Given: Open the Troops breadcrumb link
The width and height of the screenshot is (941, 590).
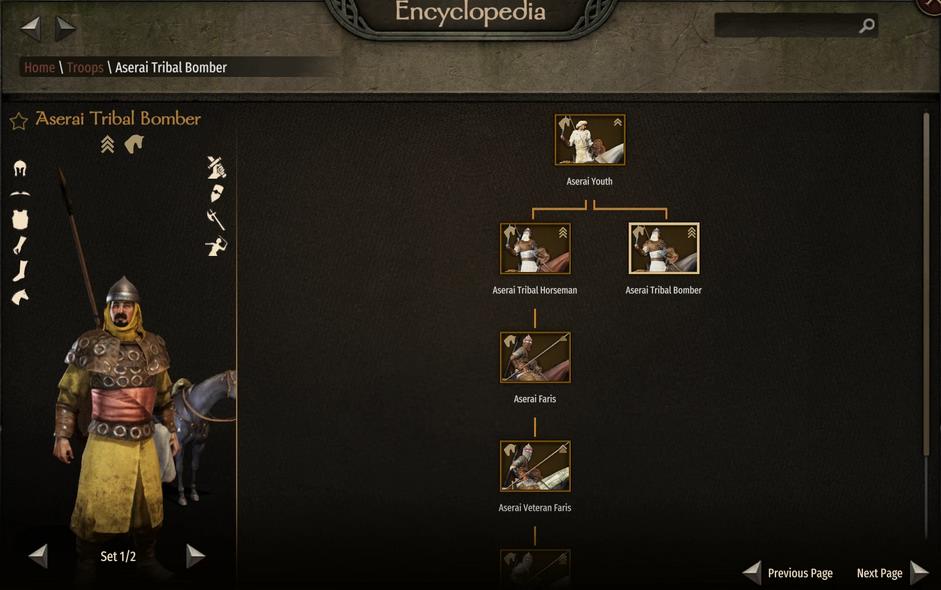Looking at the screenshot, I should click(85, 67).
